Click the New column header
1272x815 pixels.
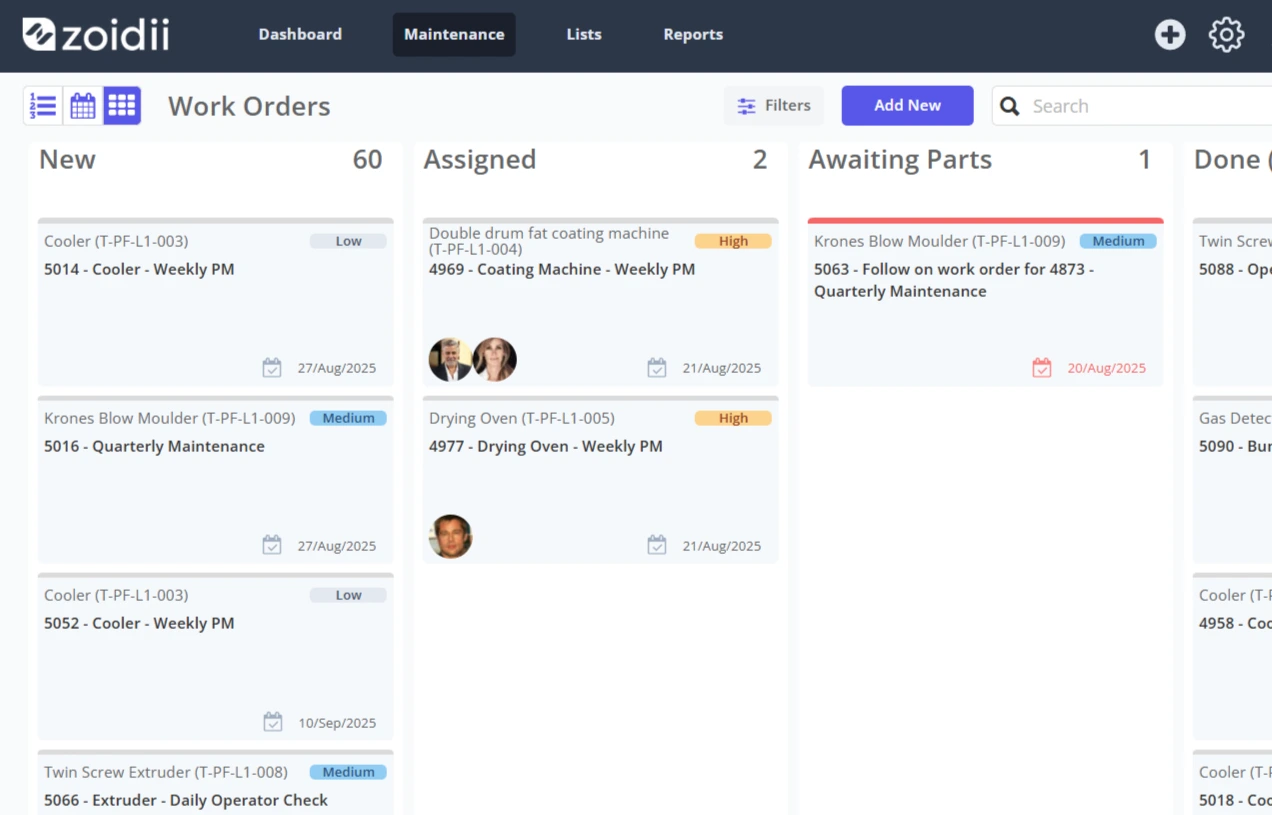point(67,160)
